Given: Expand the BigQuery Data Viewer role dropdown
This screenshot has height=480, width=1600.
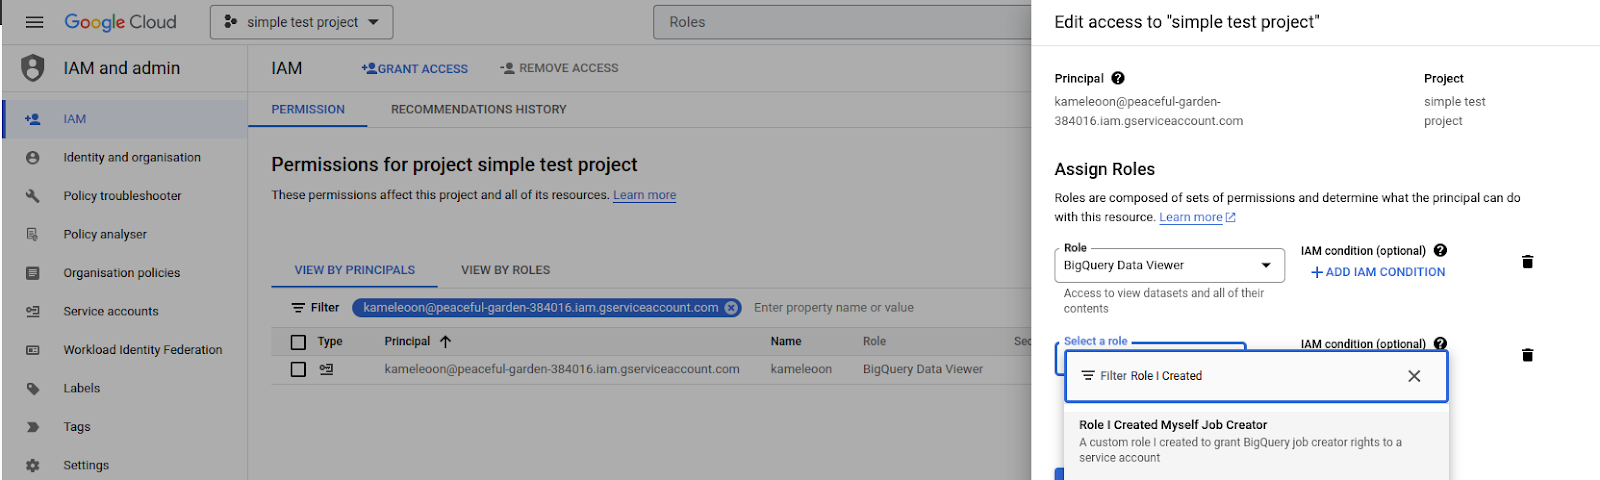Looking at the screenshot, I should [x=1266, y=266].
